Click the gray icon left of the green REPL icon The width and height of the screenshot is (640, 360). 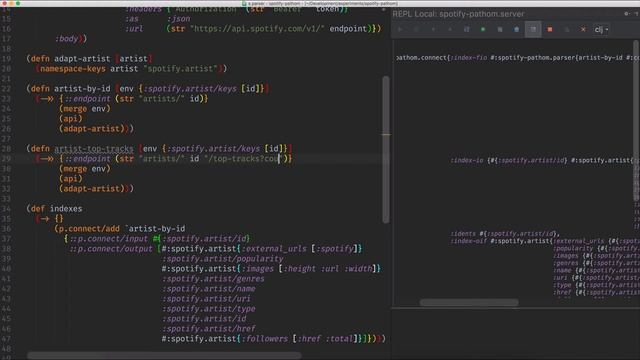point(467,29)
